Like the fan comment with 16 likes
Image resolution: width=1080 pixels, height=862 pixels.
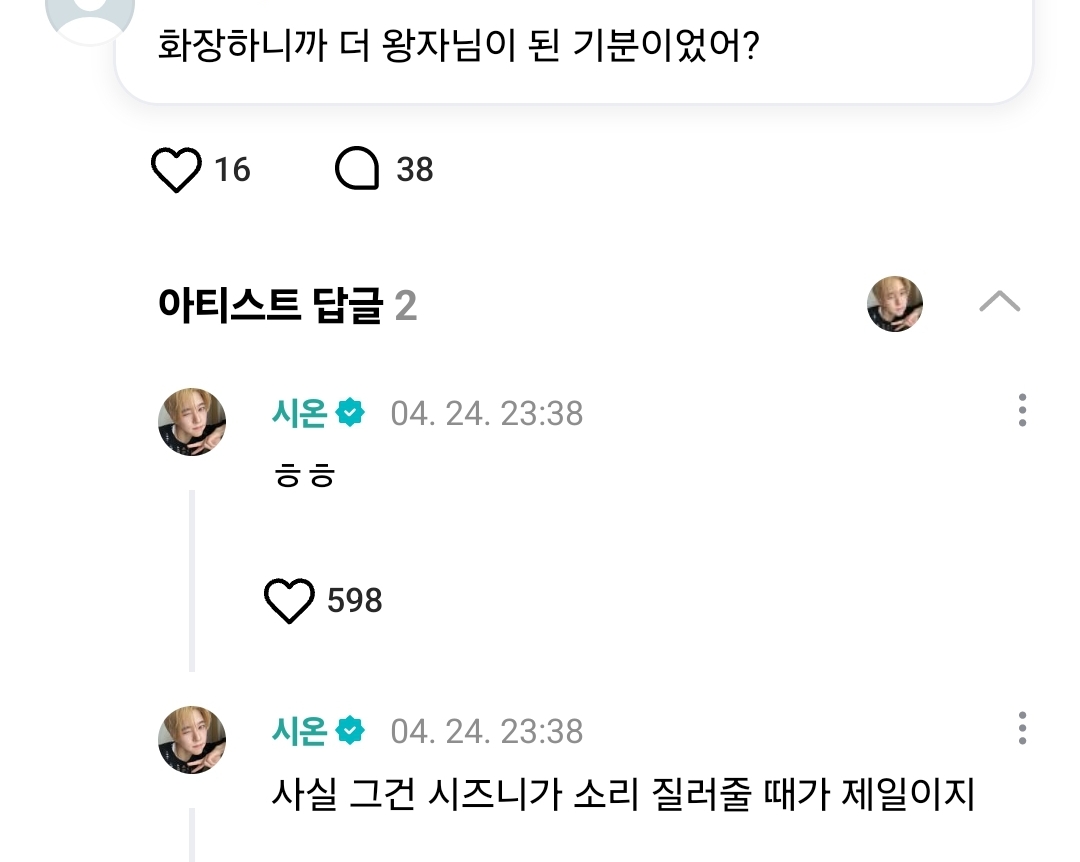coord(176,170)
